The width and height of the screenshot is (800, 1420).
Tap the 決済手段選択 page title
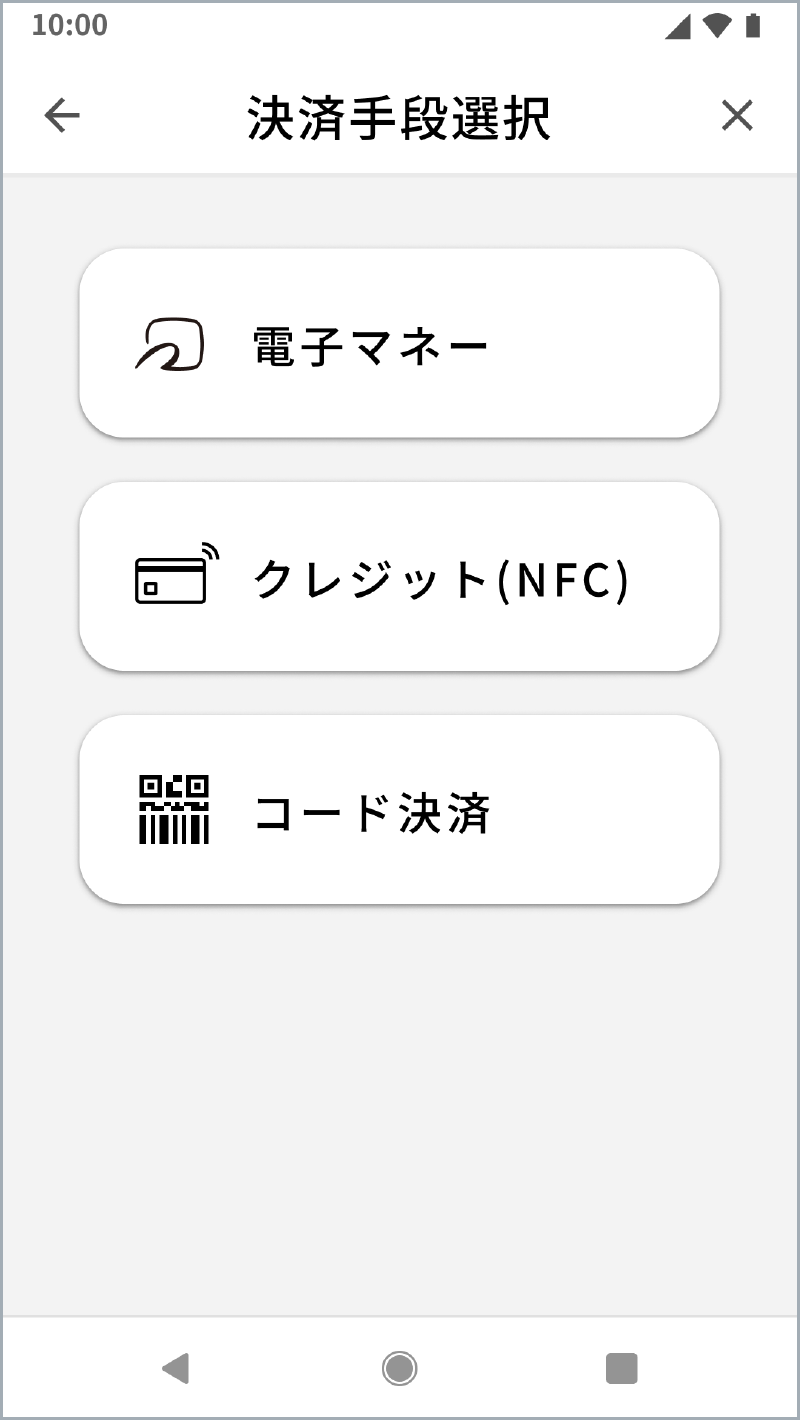coord(399,118)
